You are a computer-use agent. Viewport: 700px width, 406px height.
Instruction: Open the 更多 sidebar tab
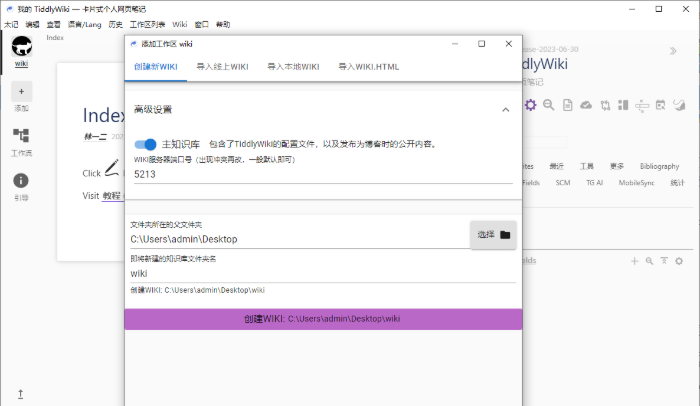tap(617, 166)
